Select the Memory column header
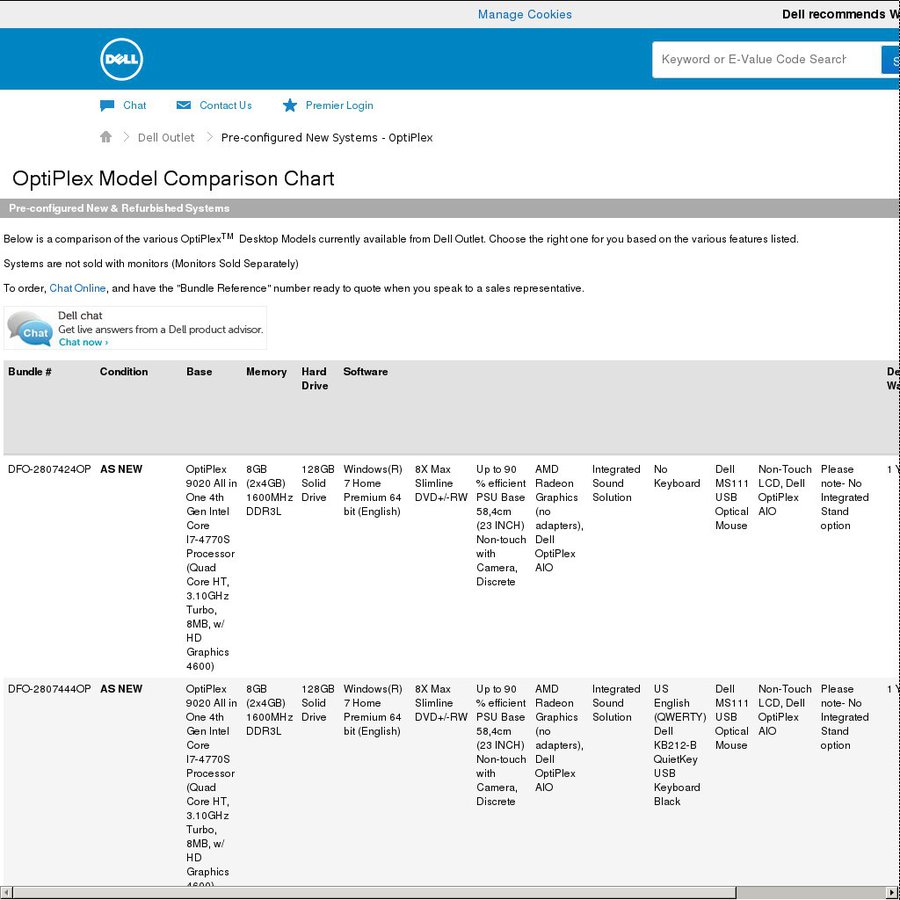This screenshot has width=900, height=900. tap(266, 372)
